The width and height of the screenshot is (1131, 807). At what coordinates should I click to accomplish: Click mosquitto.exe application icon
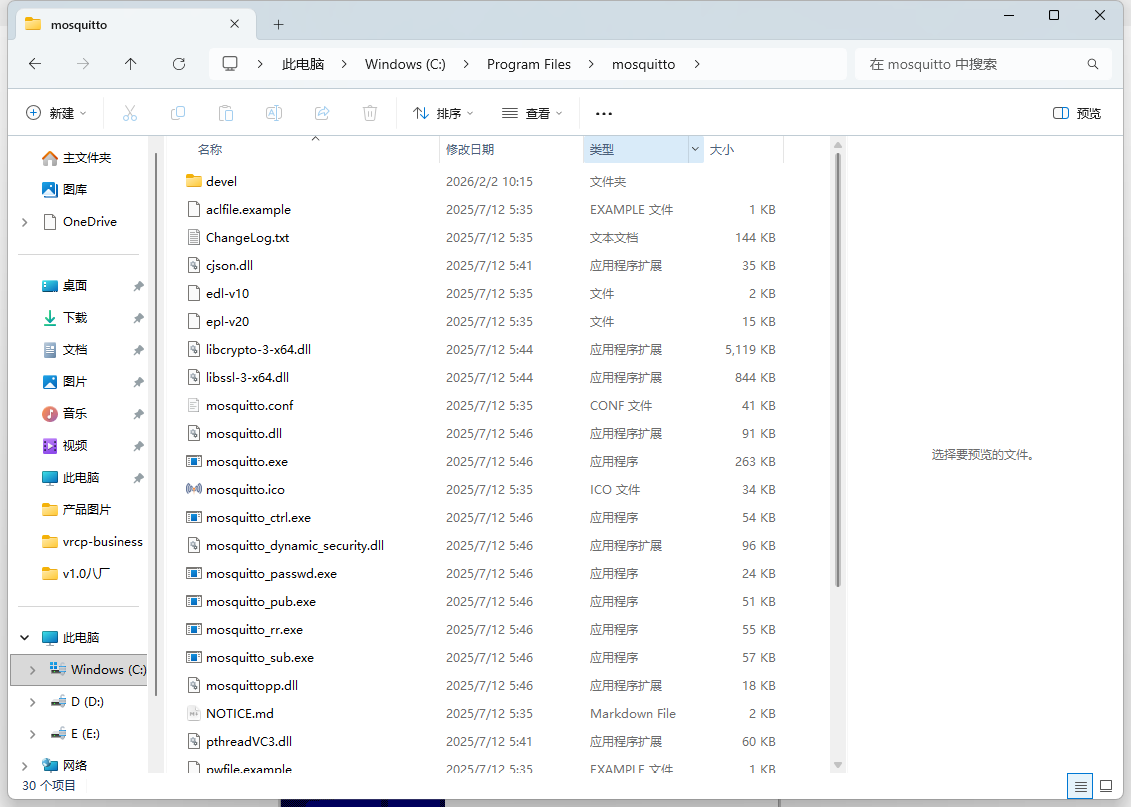click(193, 461)
